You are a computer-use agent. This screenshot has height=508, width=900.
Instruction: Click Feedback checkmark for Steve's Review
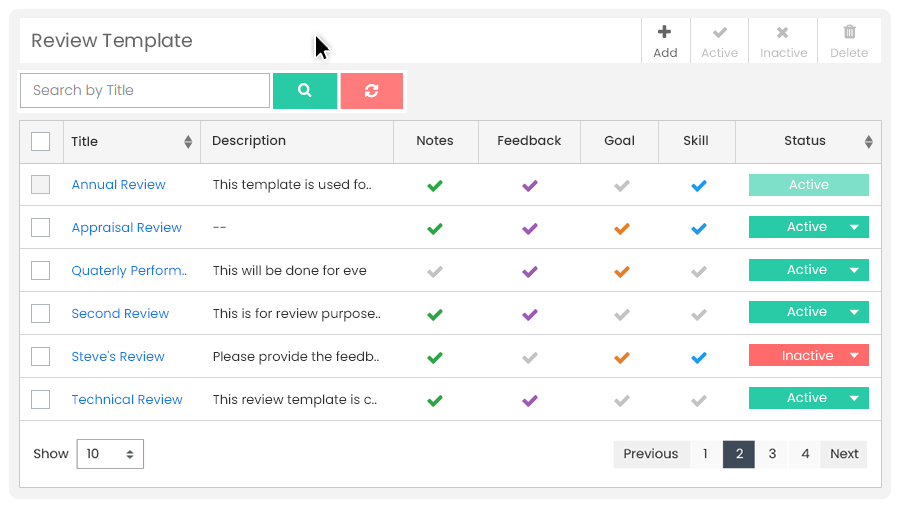[x=530, y=358]
